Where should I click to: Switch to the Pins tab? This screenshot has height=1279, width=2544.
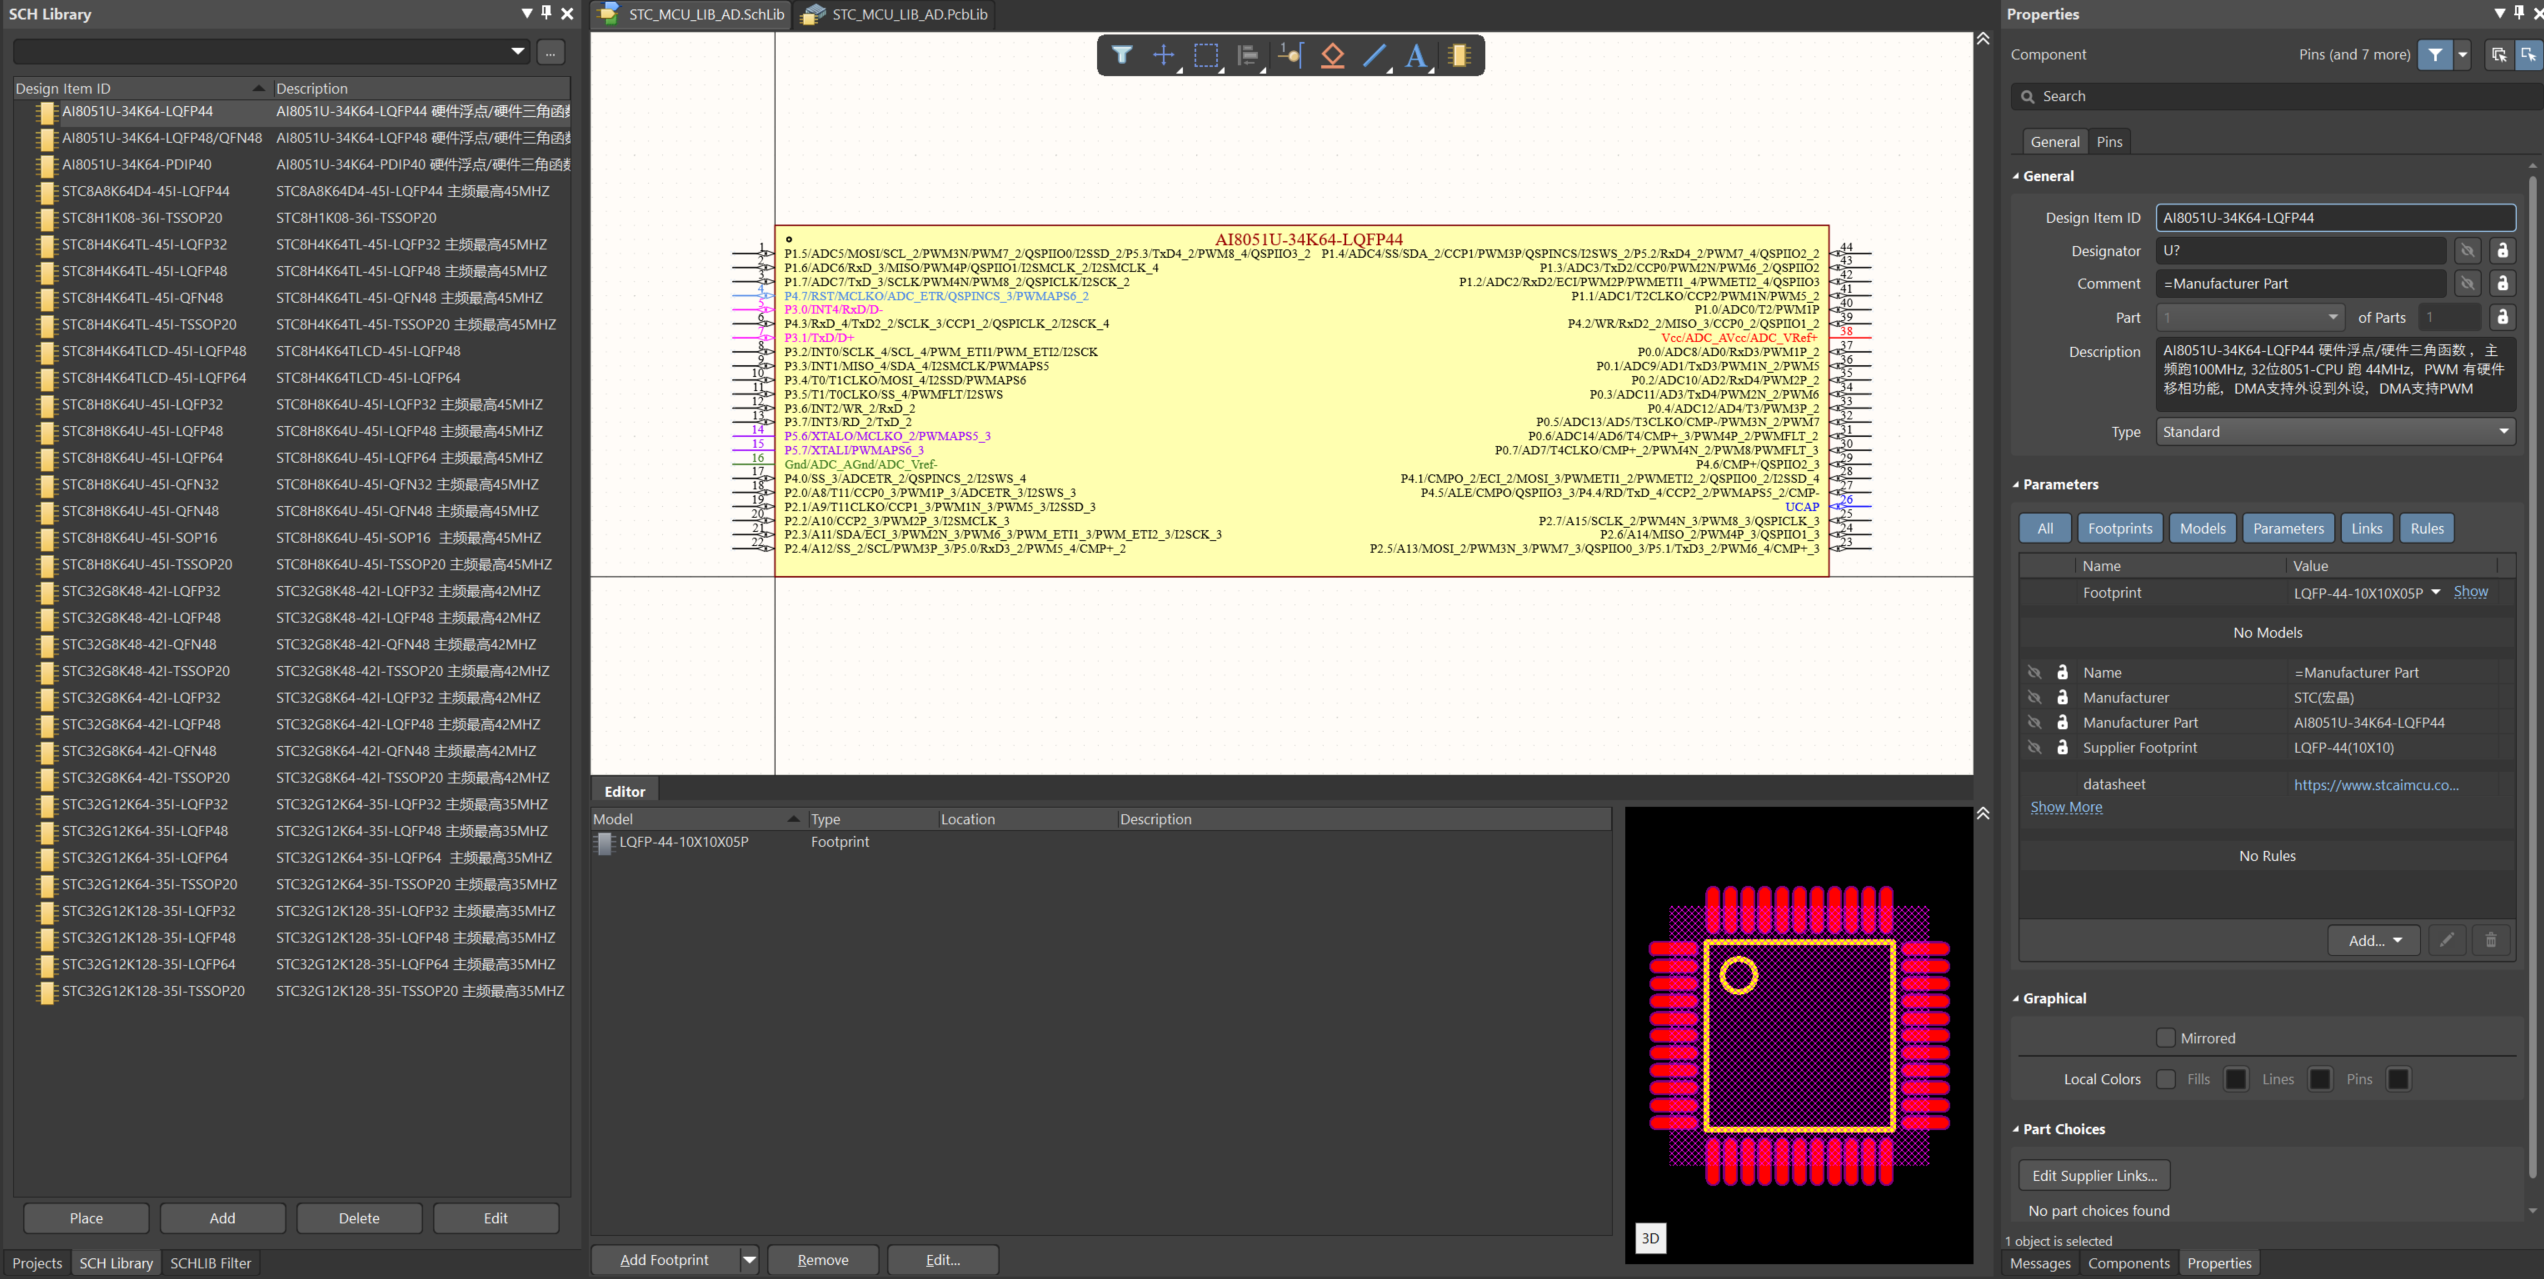point(2109,142)
